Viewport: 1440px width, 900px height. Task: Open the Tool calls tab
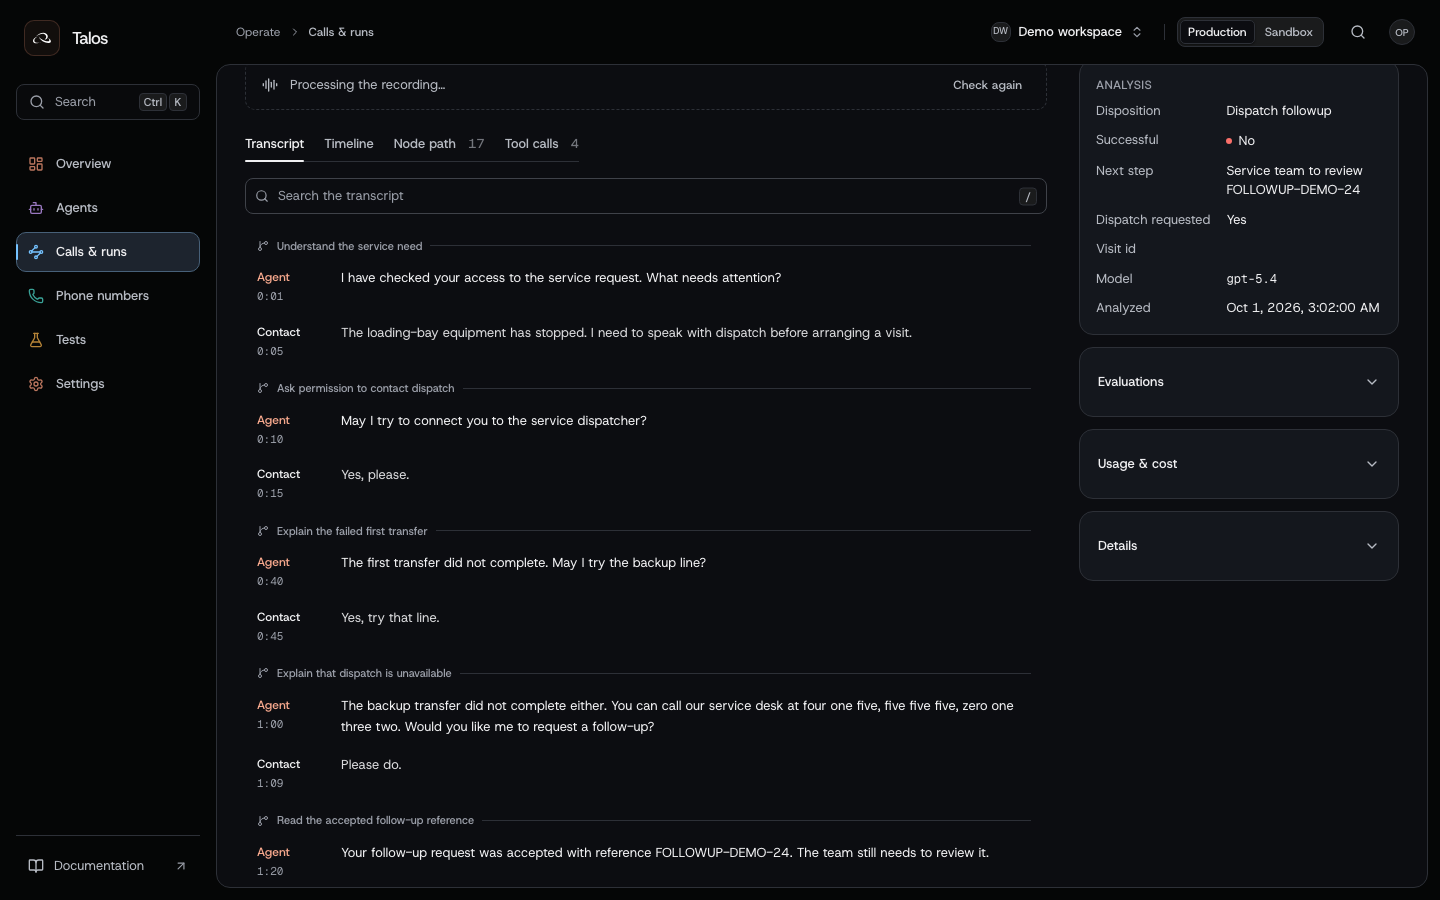click(x=542, y=144)
